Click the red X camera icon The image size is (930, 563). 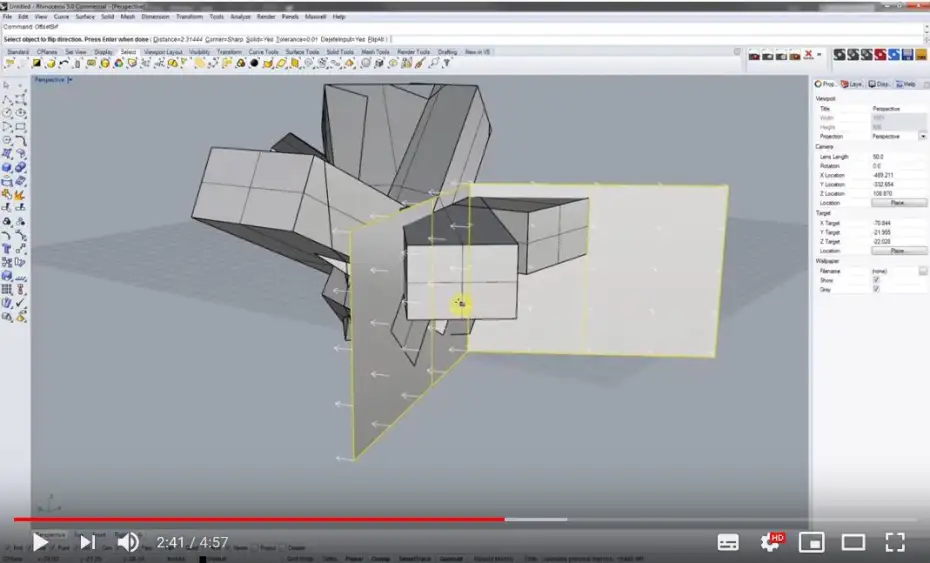(x=808, y=55)
